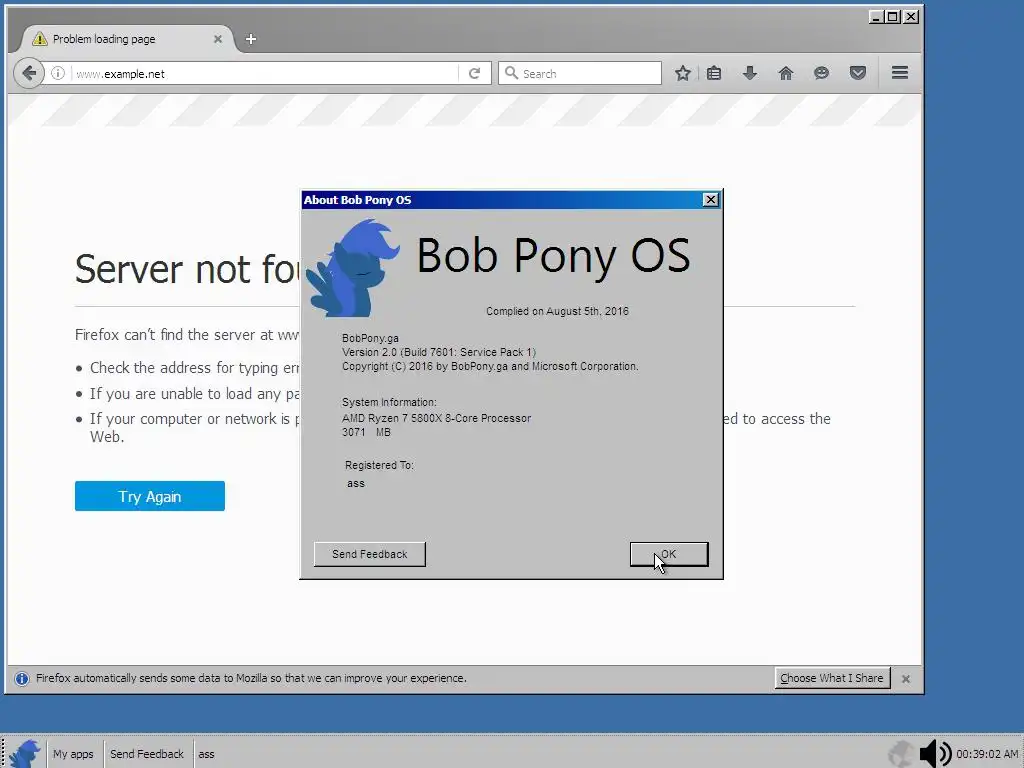1024x768 pixels.
Task: Click the taskbar clock 00:39:02 AM
Action: coord(987,754)
